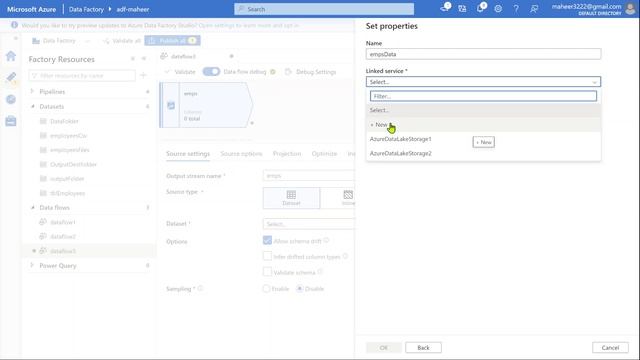640x360 pixels.
Task: Open the Manage toolbox icon in sidebar
Action: click(11, 121)
